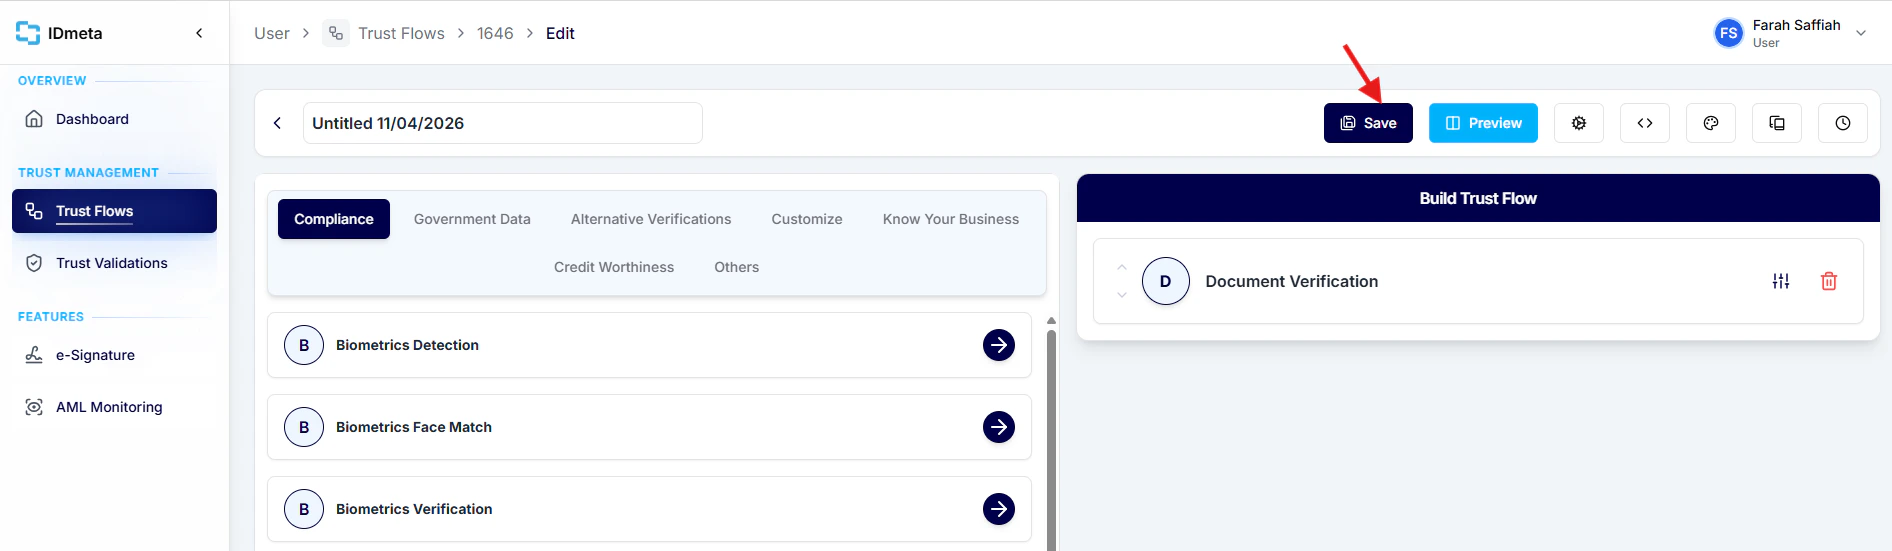Add Biometrics Face Match with its arrow
This screenshot has width=1892, height=551.
click(x=999, y=427)
